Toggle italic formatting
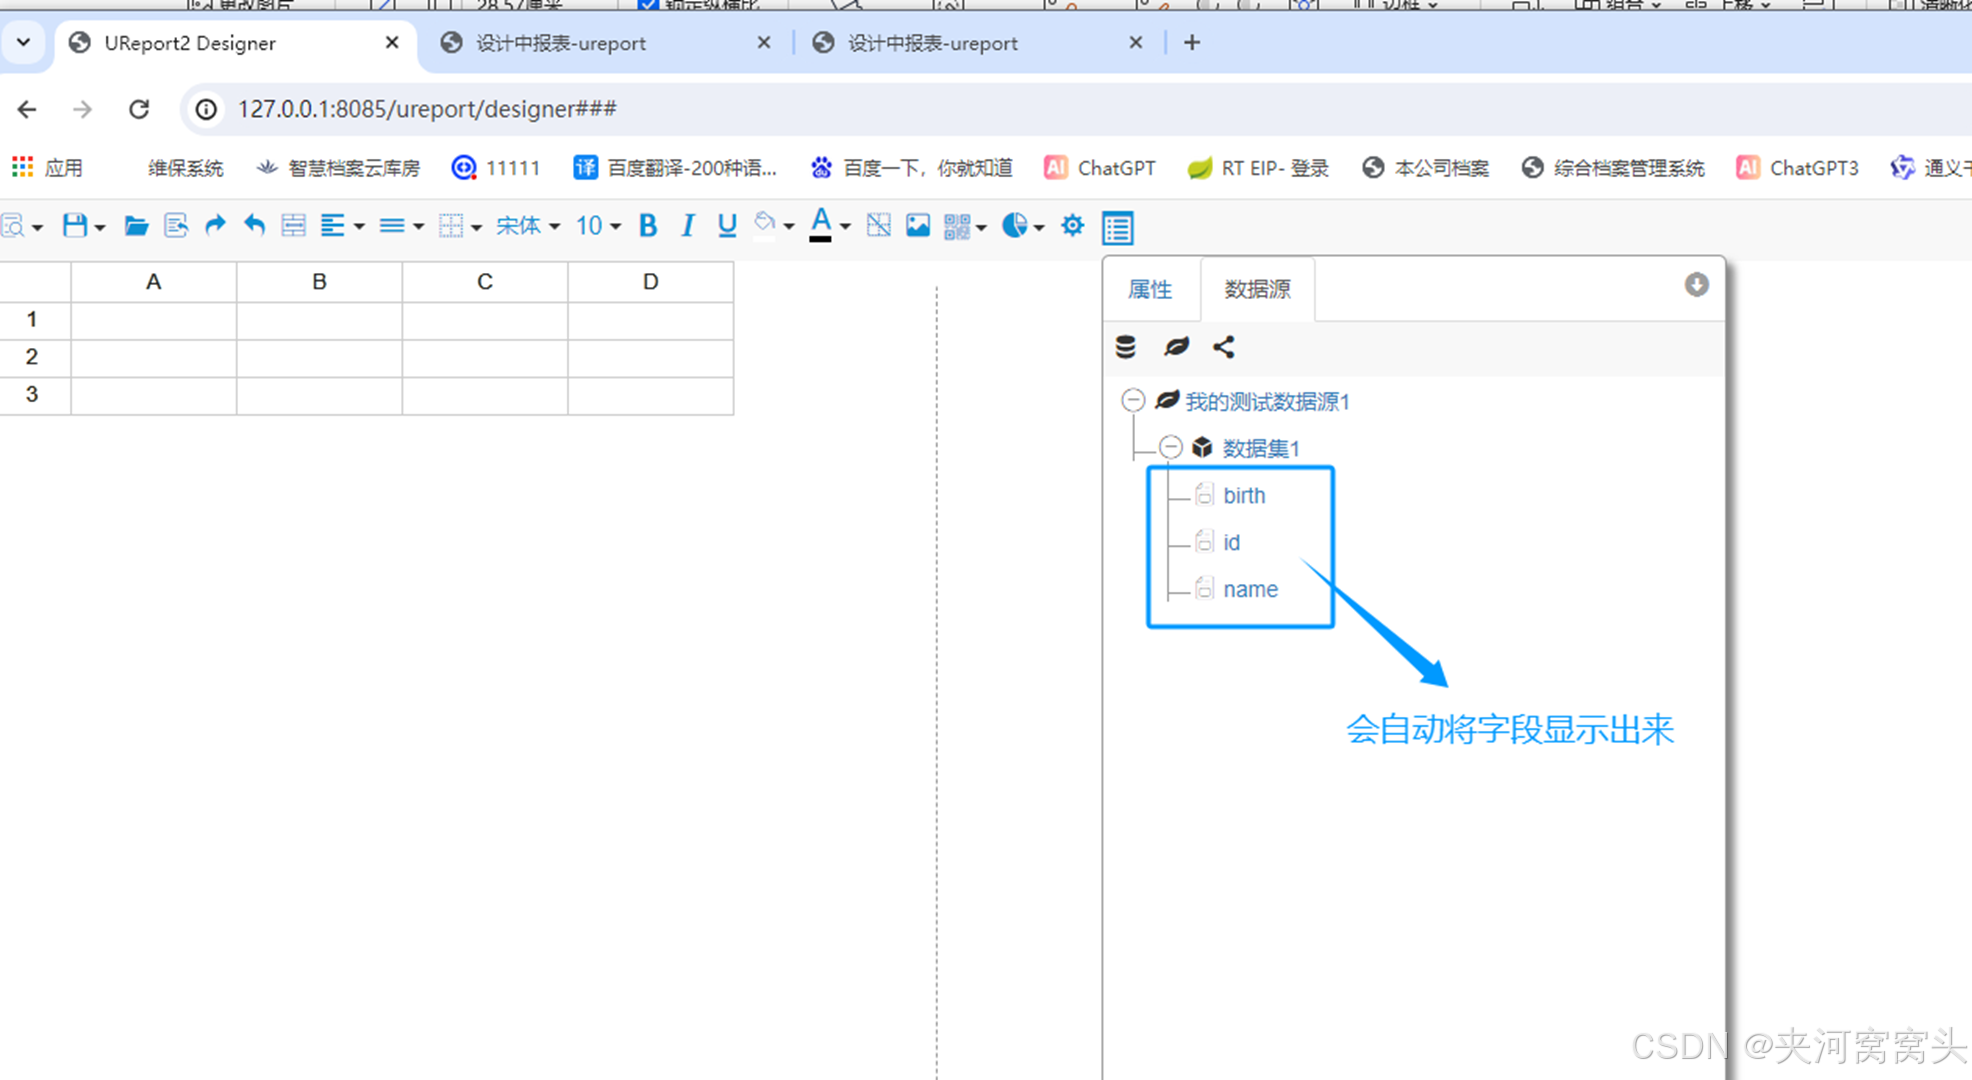 click(687, 226)
